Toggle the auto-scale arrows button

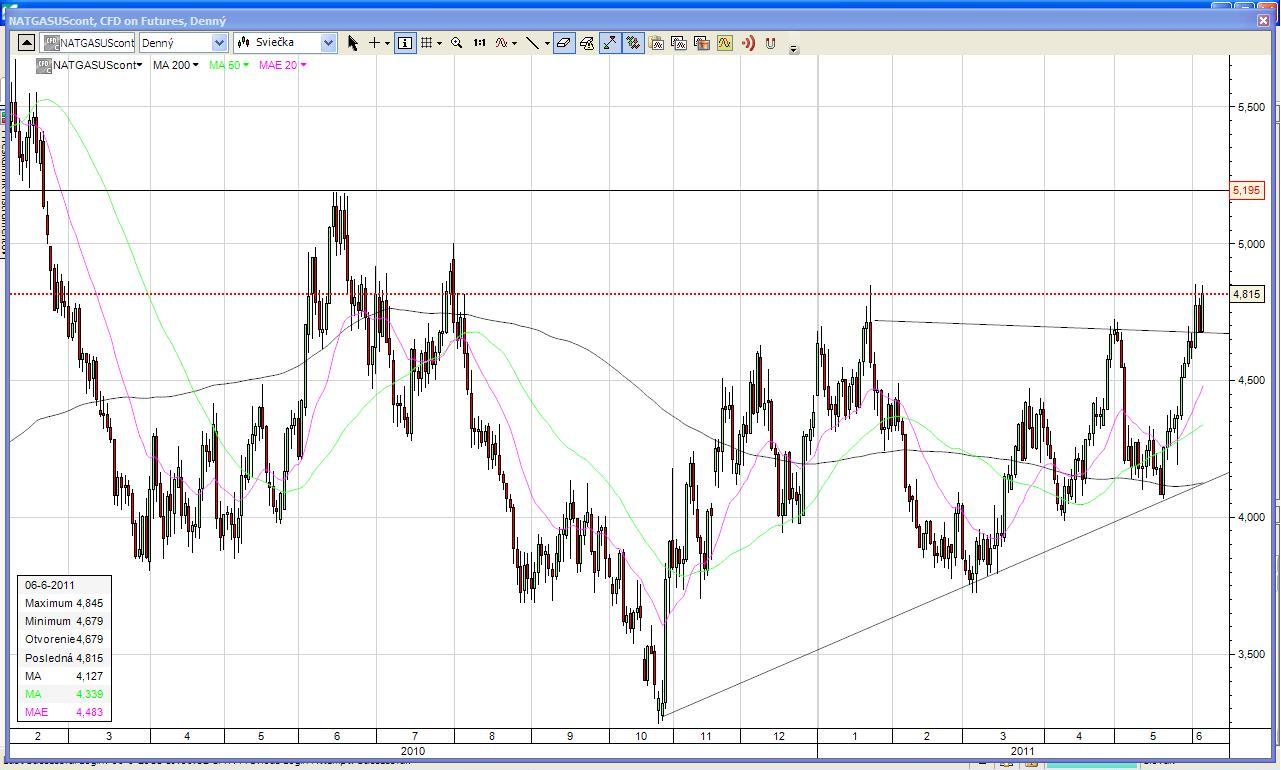(610, 43)
